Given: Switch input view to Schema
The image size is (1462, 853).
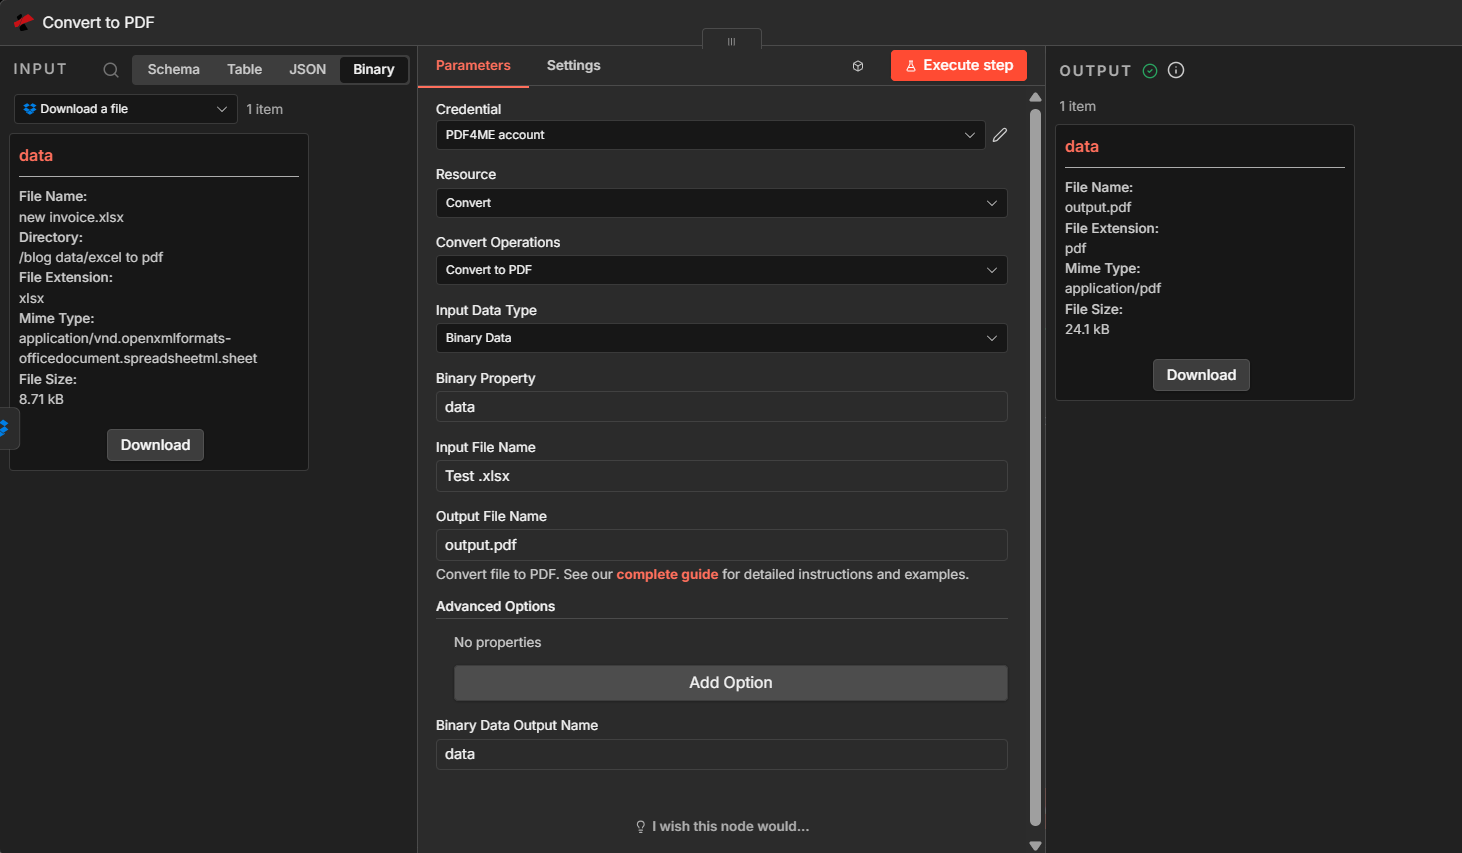Looking at the screenshot, I should pyautogui.click(x=173, y=69).
